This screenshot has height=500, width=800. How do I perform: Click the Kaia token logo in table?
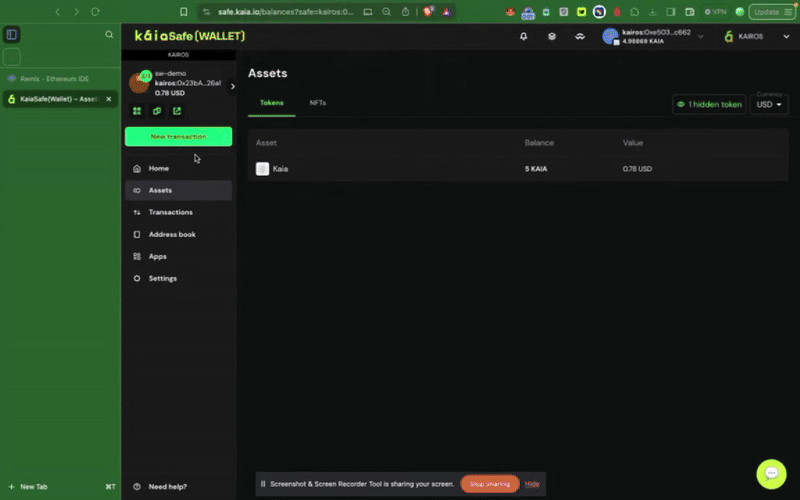point(262,169)
